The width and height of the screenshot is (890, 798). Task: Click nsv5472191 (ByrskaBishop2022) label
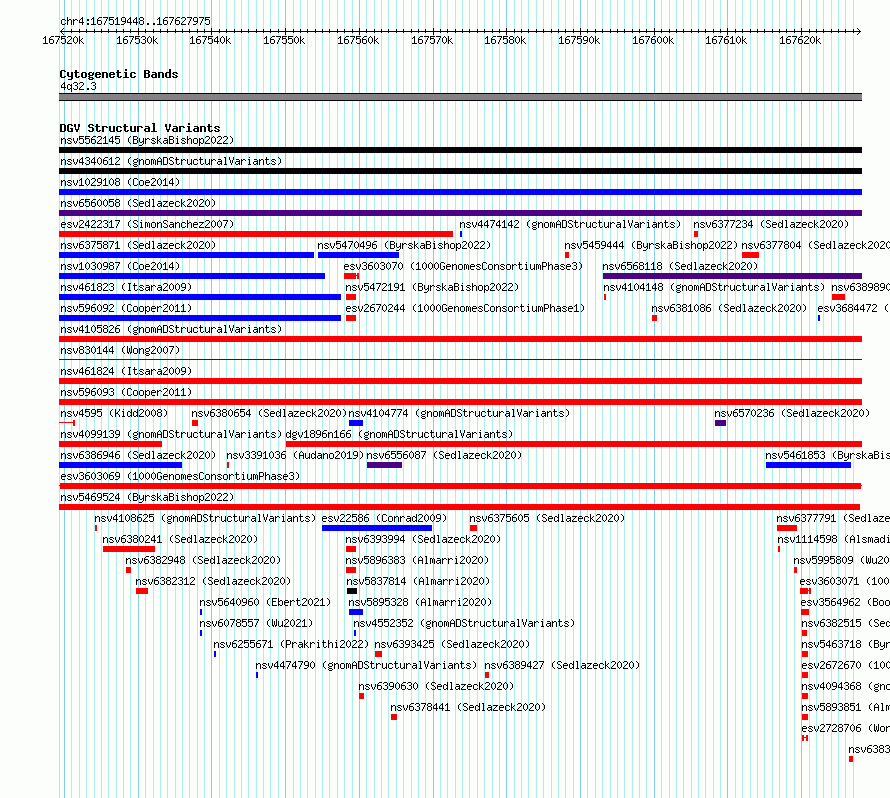coord(433,287)
